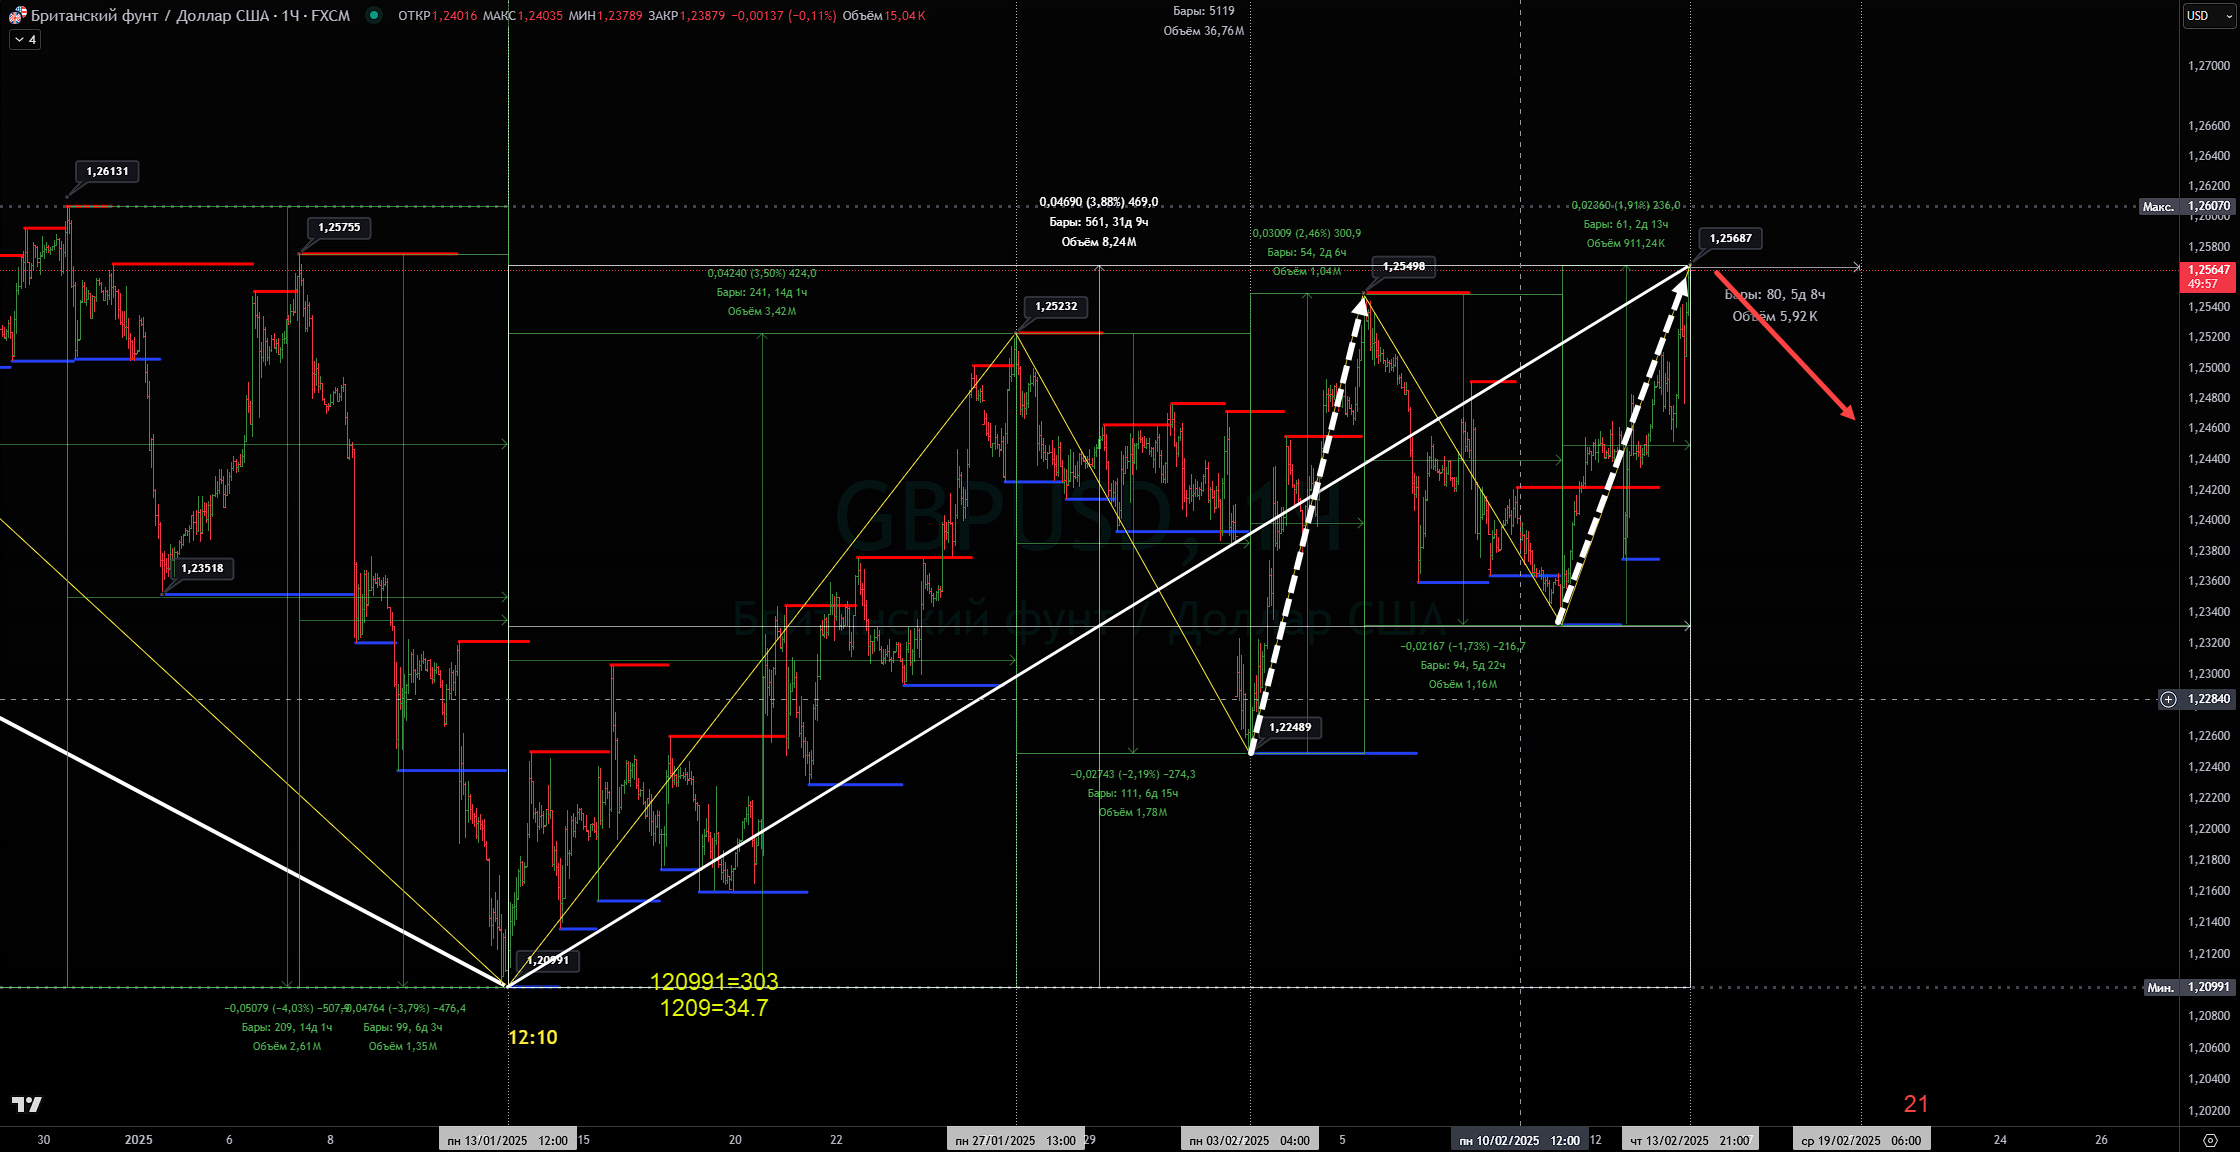The width and height of the screenshot is (2240, 1152).
Task: Click the −0,00137 (−0,11%) change value
Action: [783, 15]
